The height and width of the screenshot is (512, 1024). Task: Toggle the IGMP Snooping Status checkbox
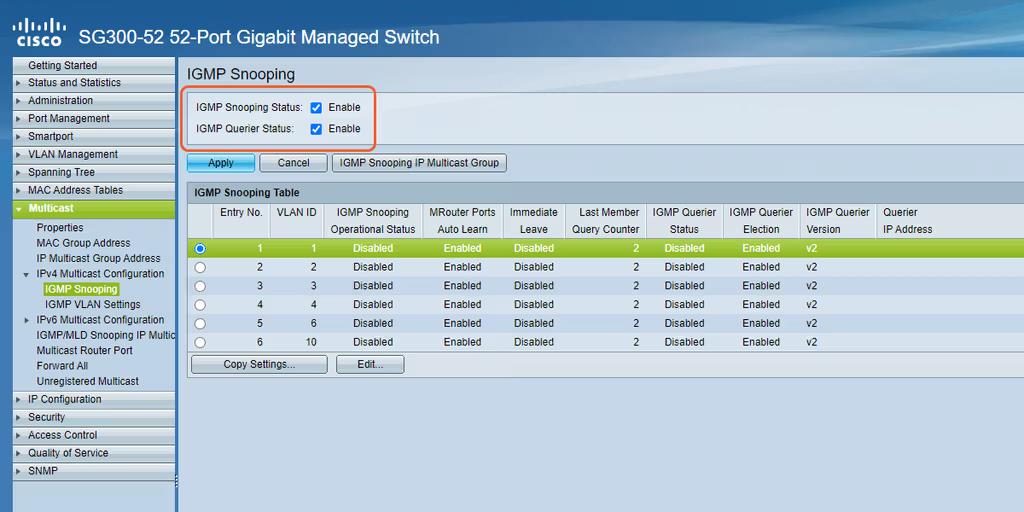[x=316, y=108]
